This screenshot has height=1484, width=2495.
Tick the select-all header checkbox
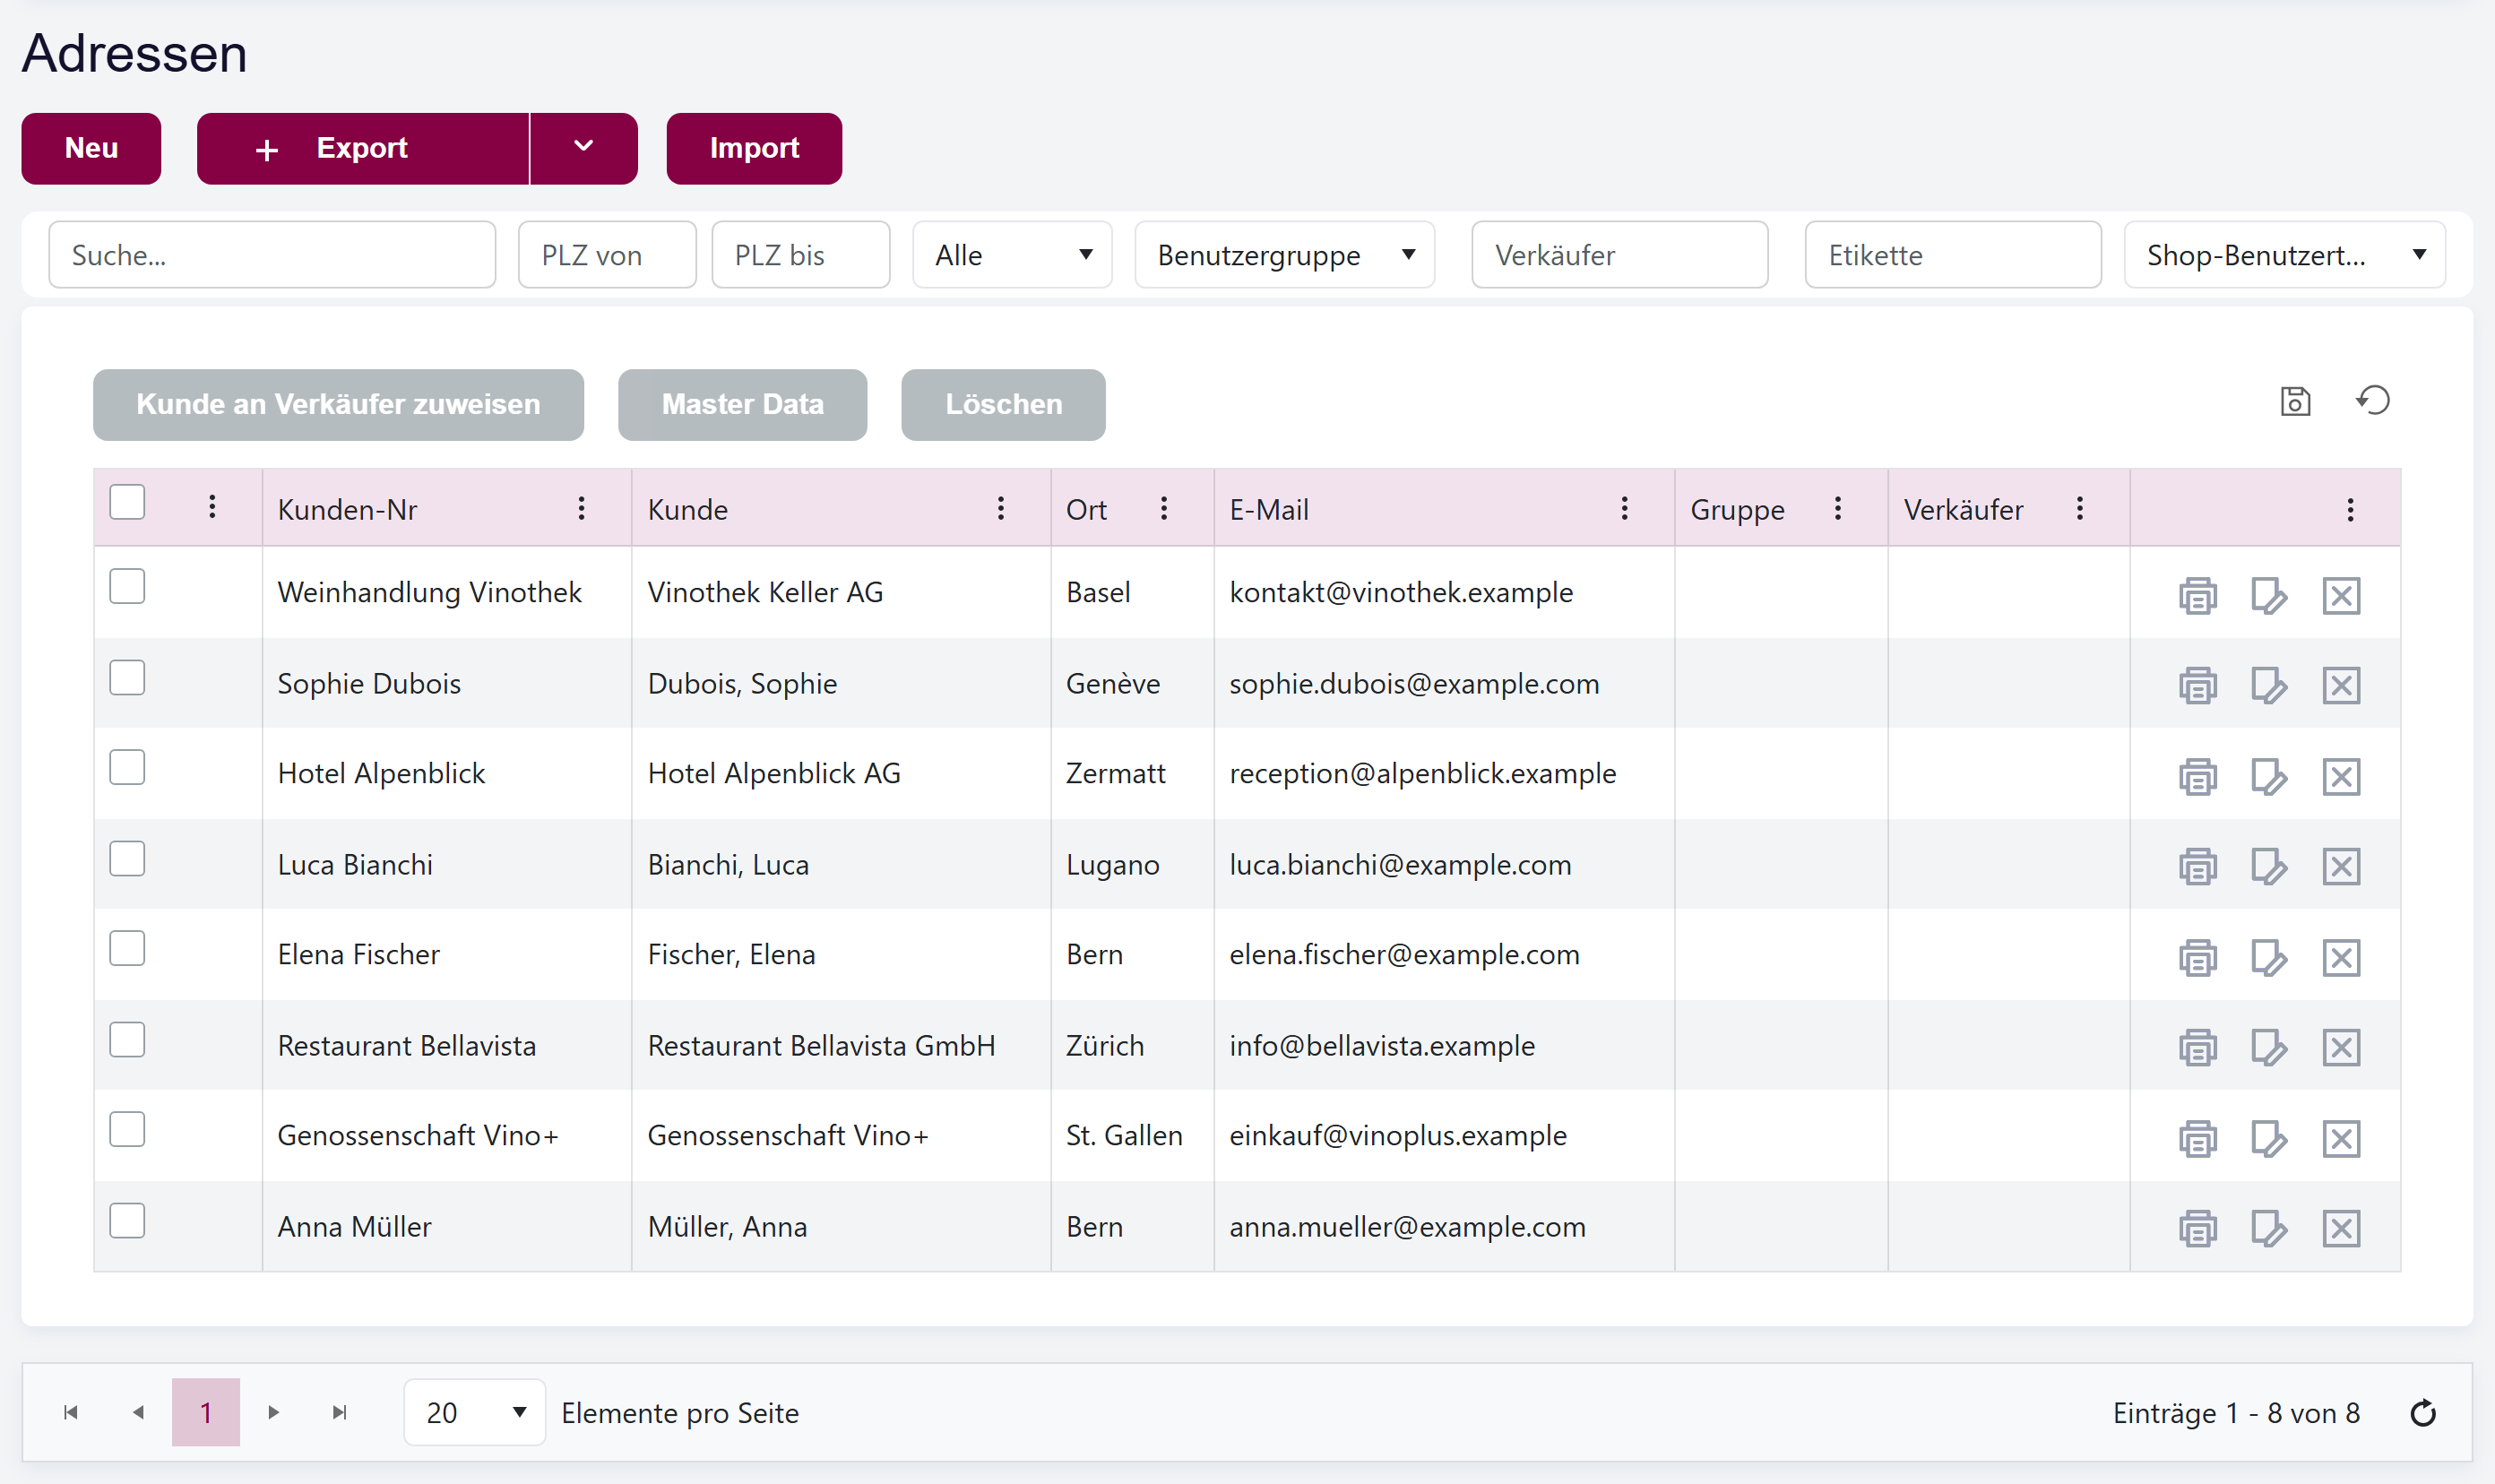127,502
